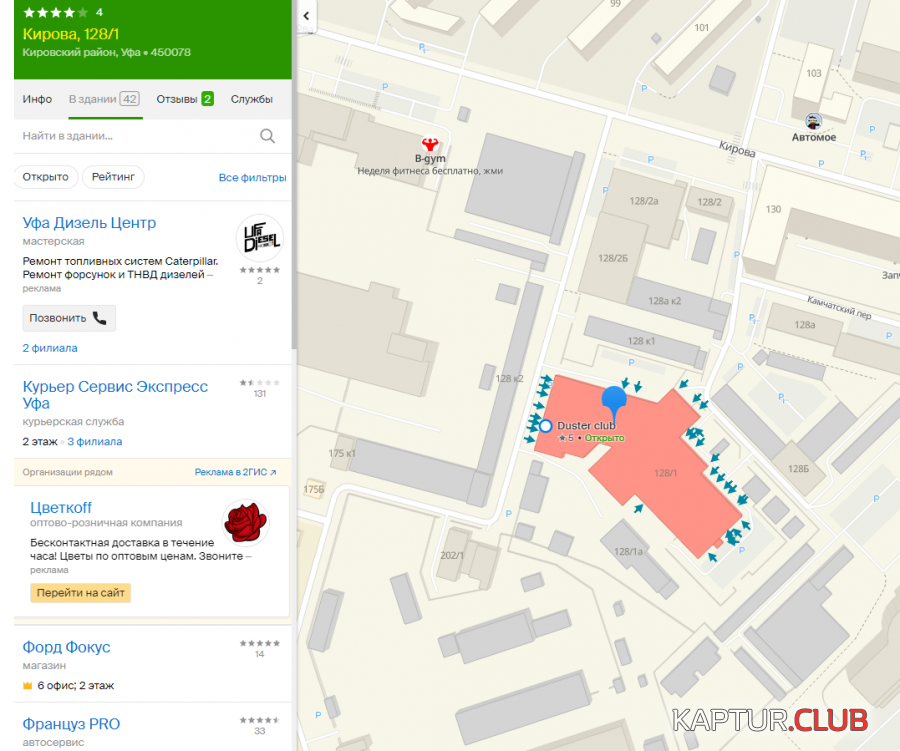This screenshot has width=900, height=751.
Task: Click the 128/1а building label
Action: click(x=629, y=552)
